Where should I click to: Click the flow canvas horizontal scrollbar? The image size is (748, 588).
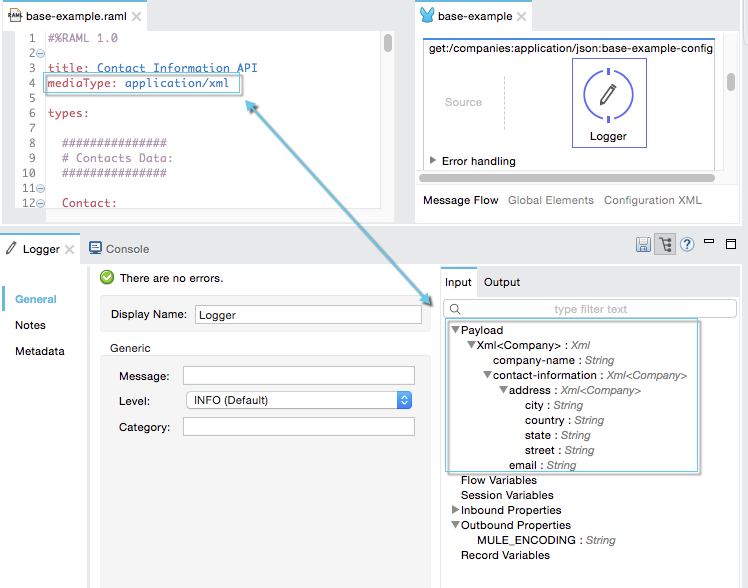567,178
